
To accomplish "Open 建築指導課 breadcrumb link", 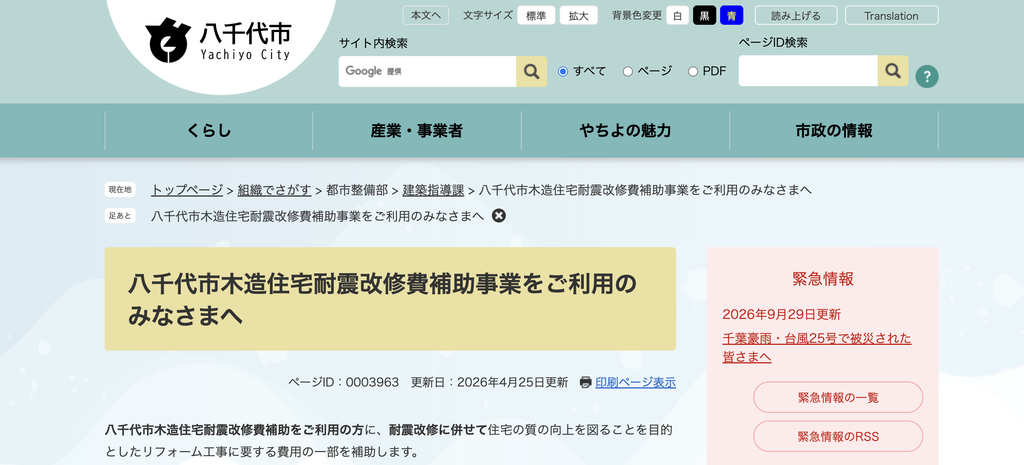I will (x=433, y=190).
